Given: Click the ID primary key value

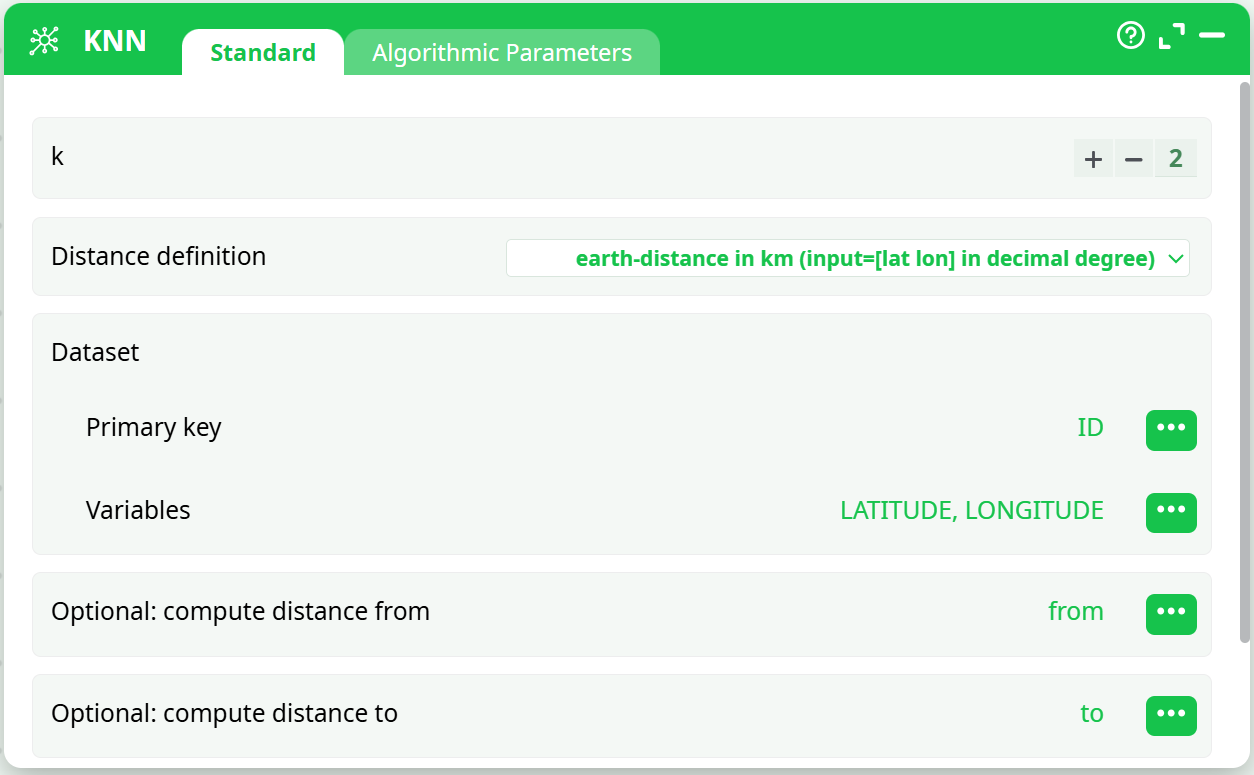Looking at the screenshot, I should [1090, 428].
